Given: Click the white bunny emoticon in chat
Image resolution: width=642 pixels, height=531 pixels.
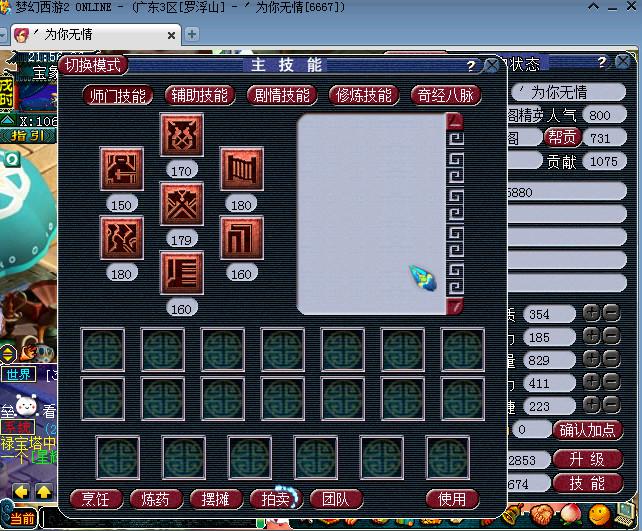Looking at the screenshot, I should pyautogui.click(x=27, y=405).
